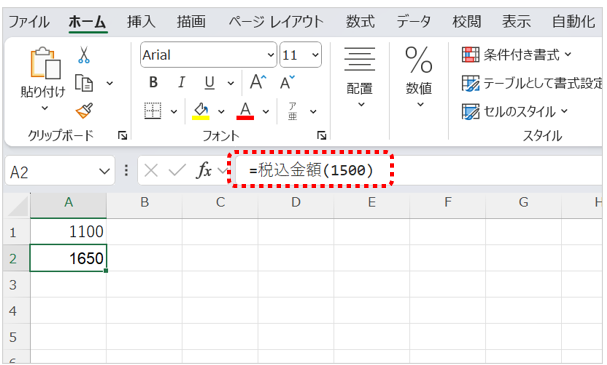Click the borders icon in Font group

click(153, 111)
